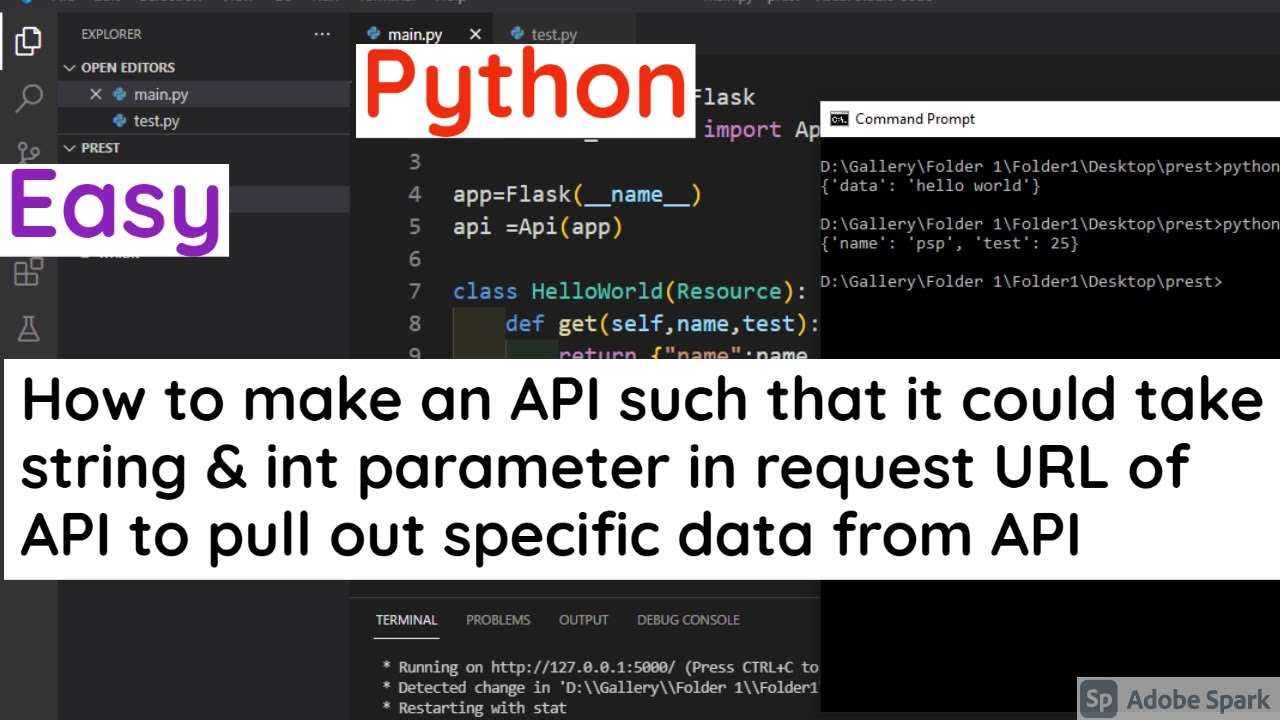
Task: Click terminal line 'Running on http://127.0.0.1:5000/'
Action: point(600,667)
